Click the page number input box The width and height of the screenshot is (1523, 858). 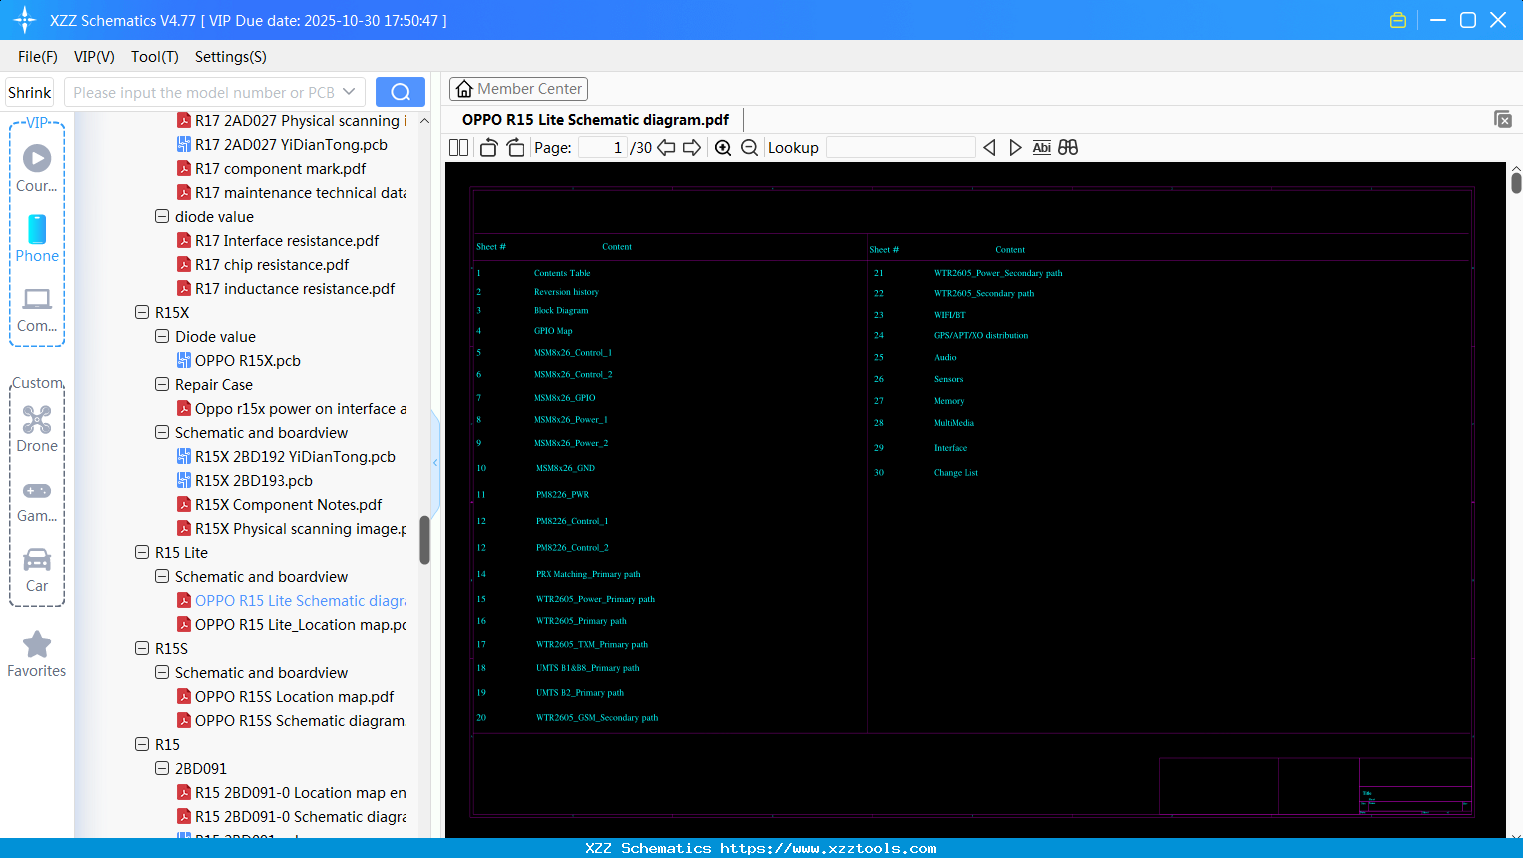coord(603,148)
